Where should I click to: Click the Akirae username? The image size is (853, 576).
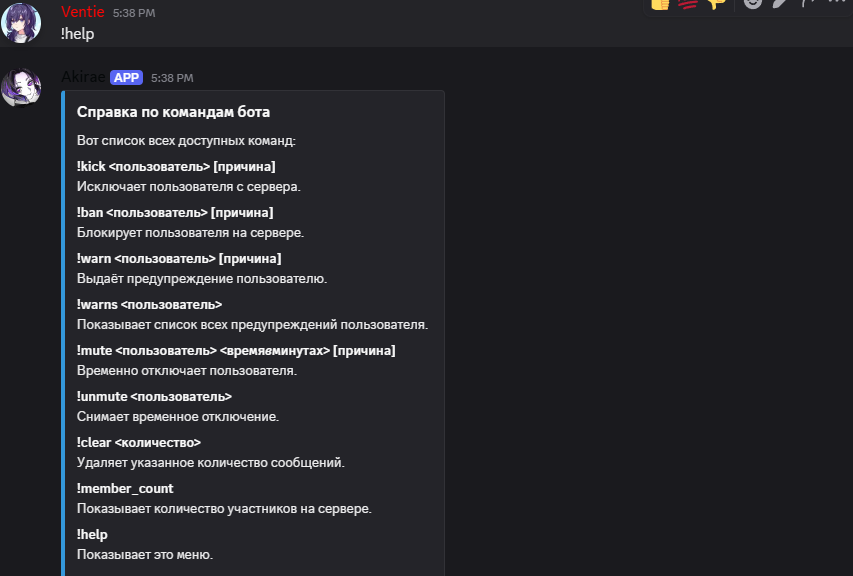pyautogui.click(x=82, y=77)
